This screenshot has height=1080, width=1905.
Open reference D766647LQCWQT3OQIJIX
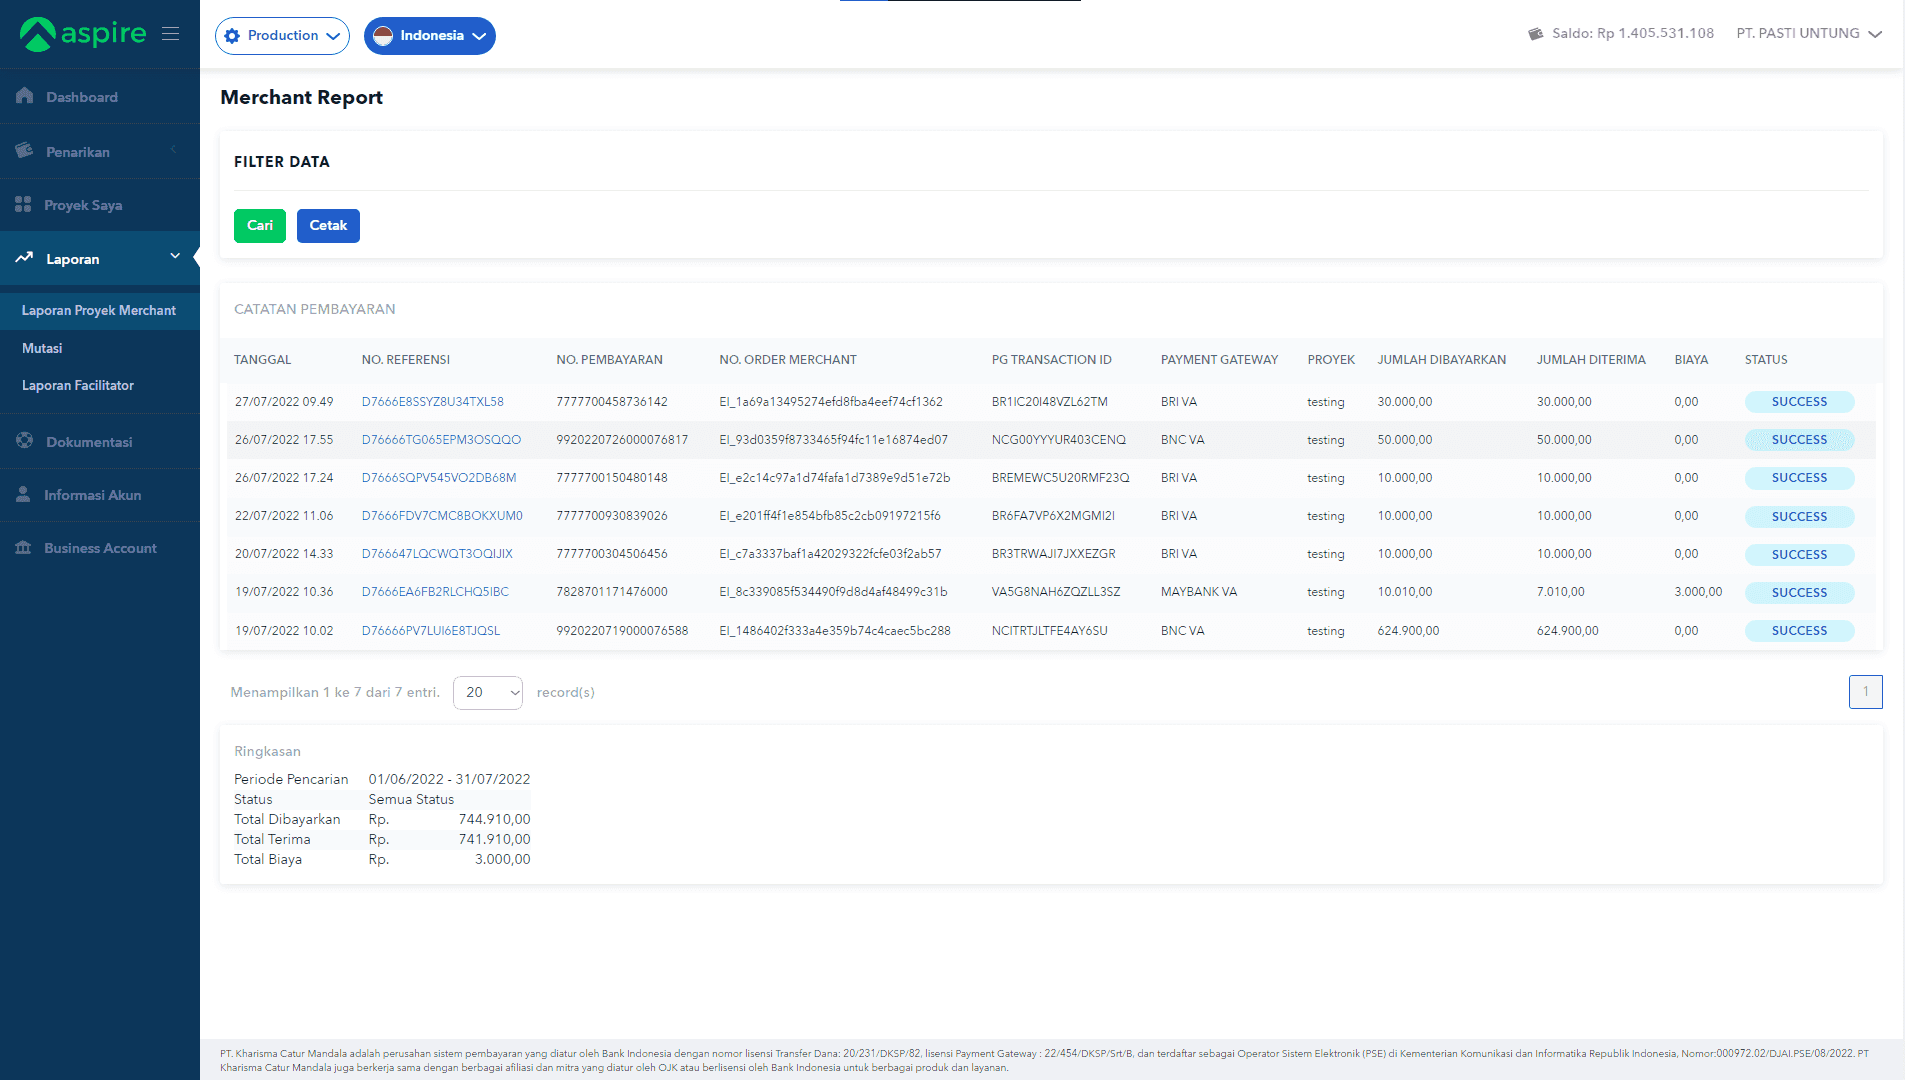point(437,554)
